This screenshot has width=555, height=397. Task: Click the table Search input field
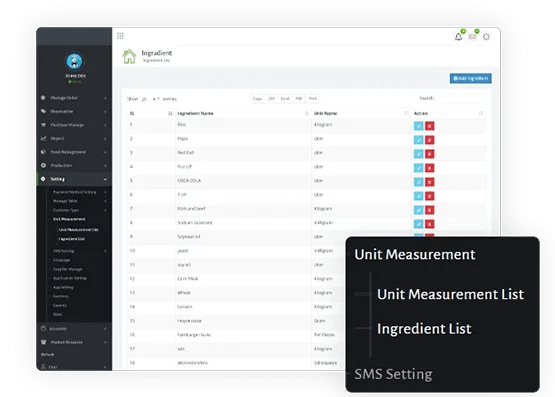460,98
